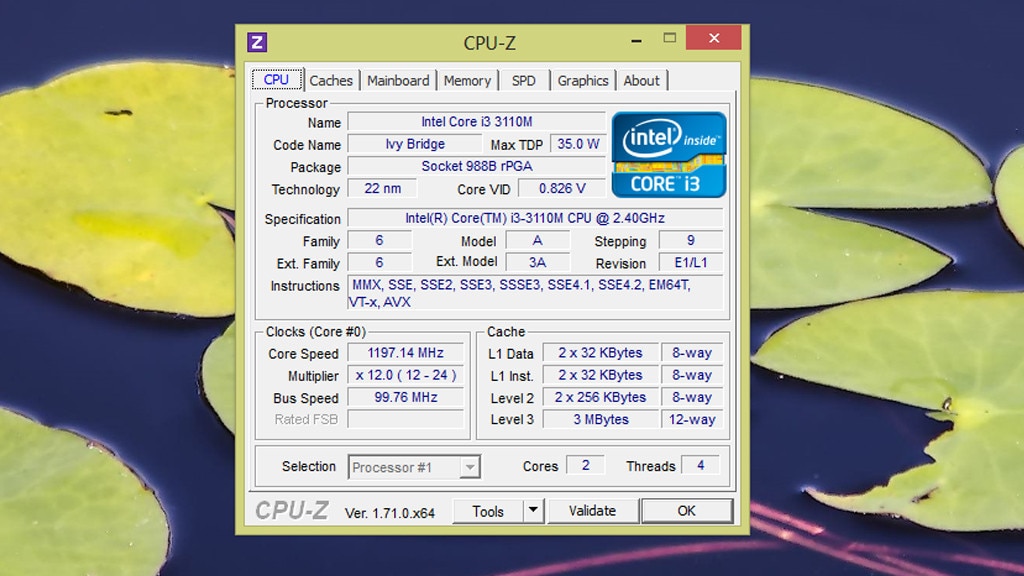This screenshot has height=576, width=1024.
Task: Click the processor Name field
Action: [x=479, y=121]
